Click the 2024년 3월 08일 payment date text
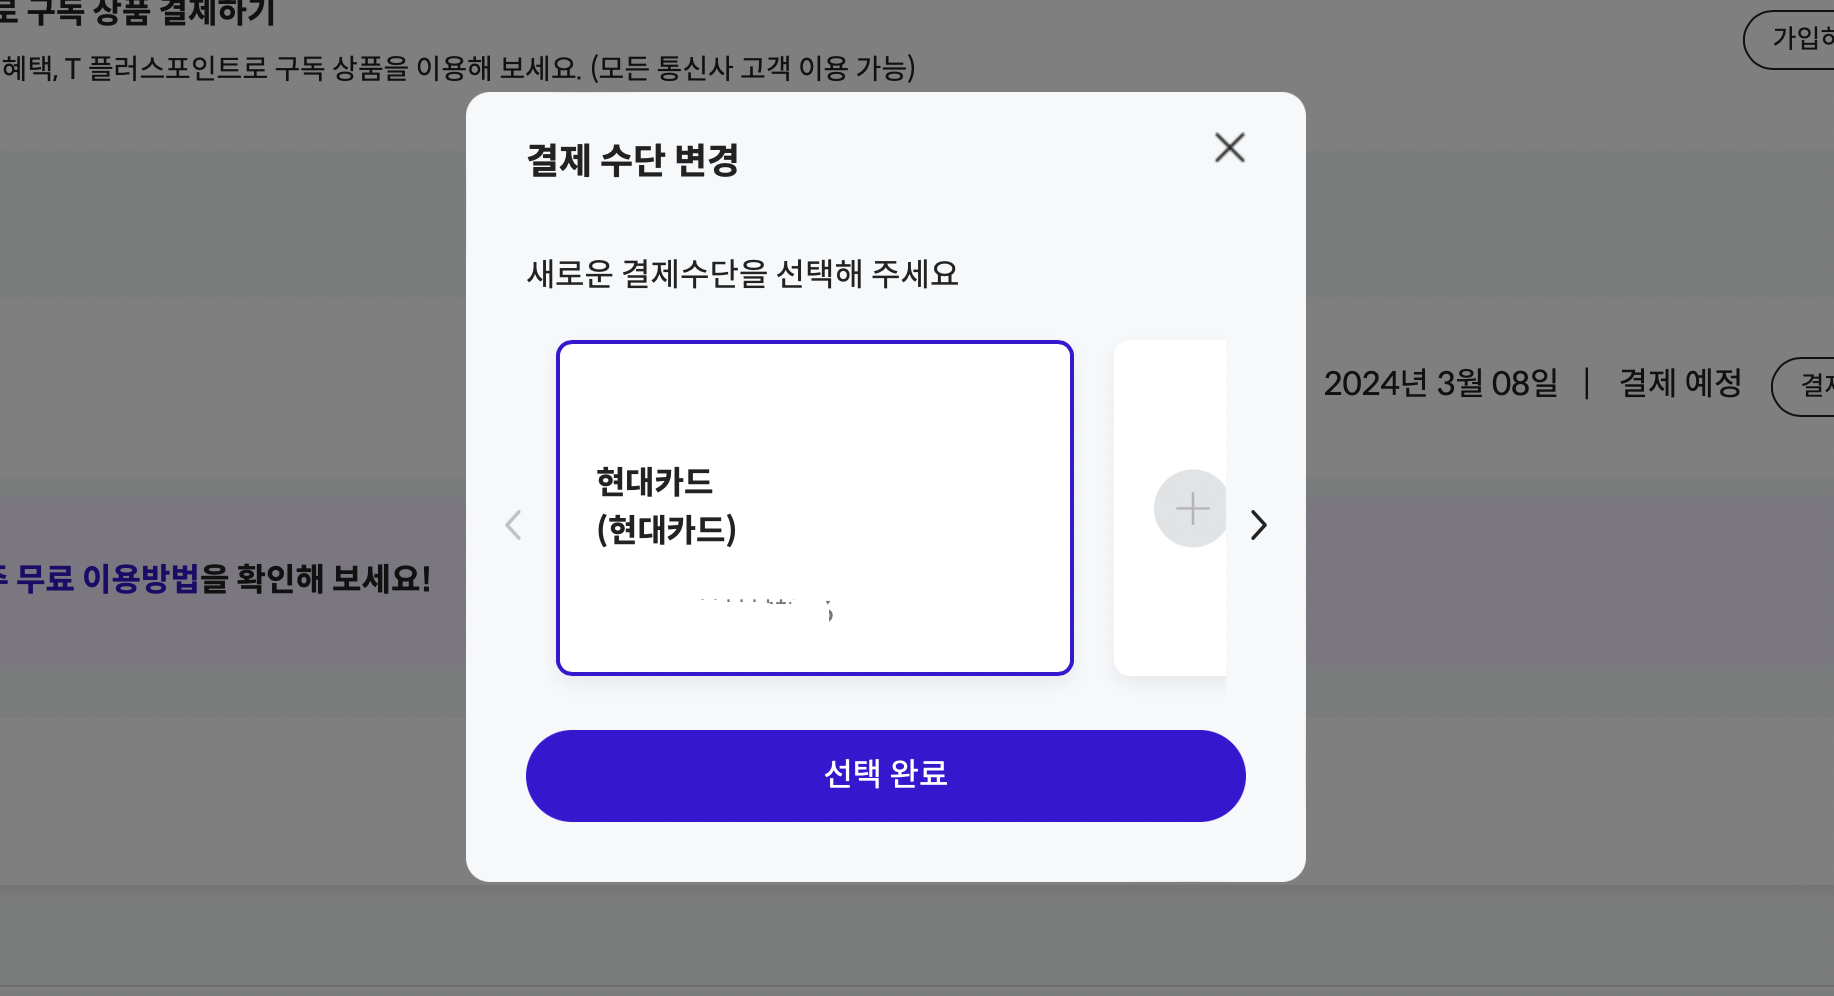This screenshot has width=1834, height=996. pos(1442,383)
